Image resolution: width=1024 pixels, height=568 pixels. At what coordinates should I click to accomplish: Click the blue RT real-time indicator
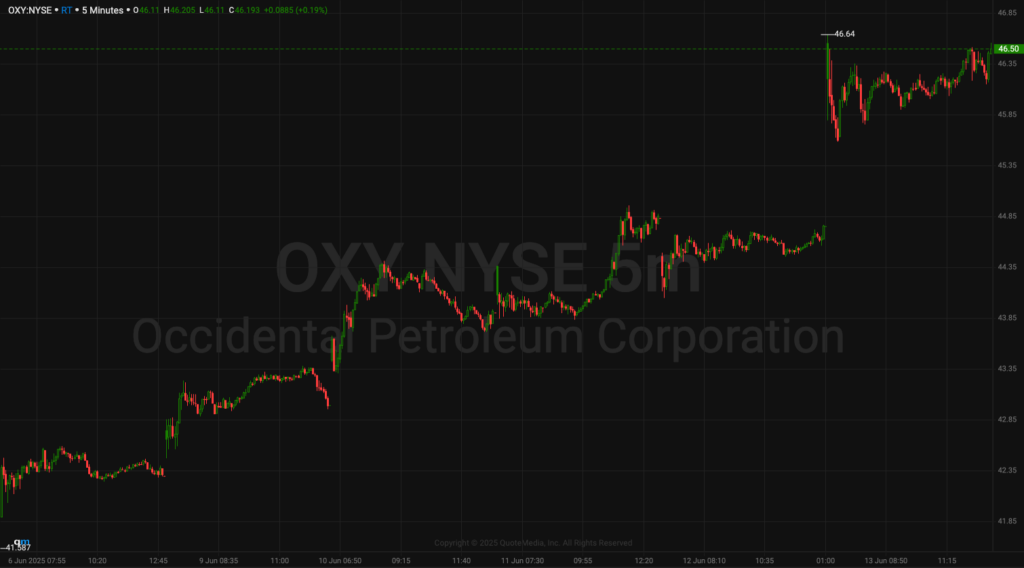(x=67, y=10)
